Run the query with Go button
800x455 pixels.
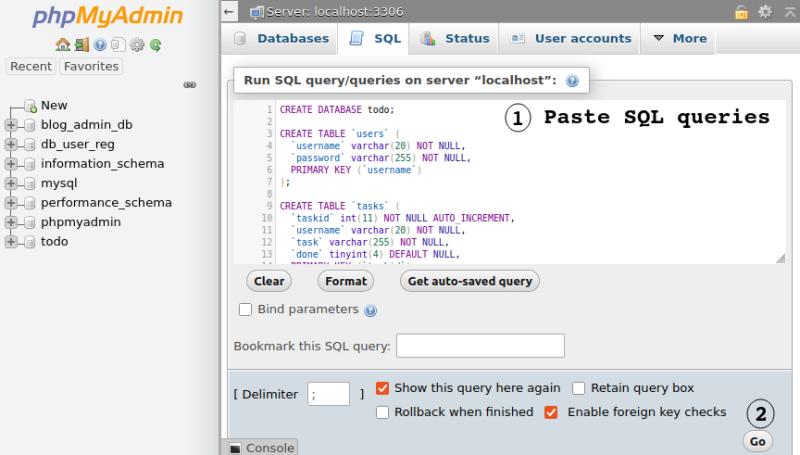758,441
